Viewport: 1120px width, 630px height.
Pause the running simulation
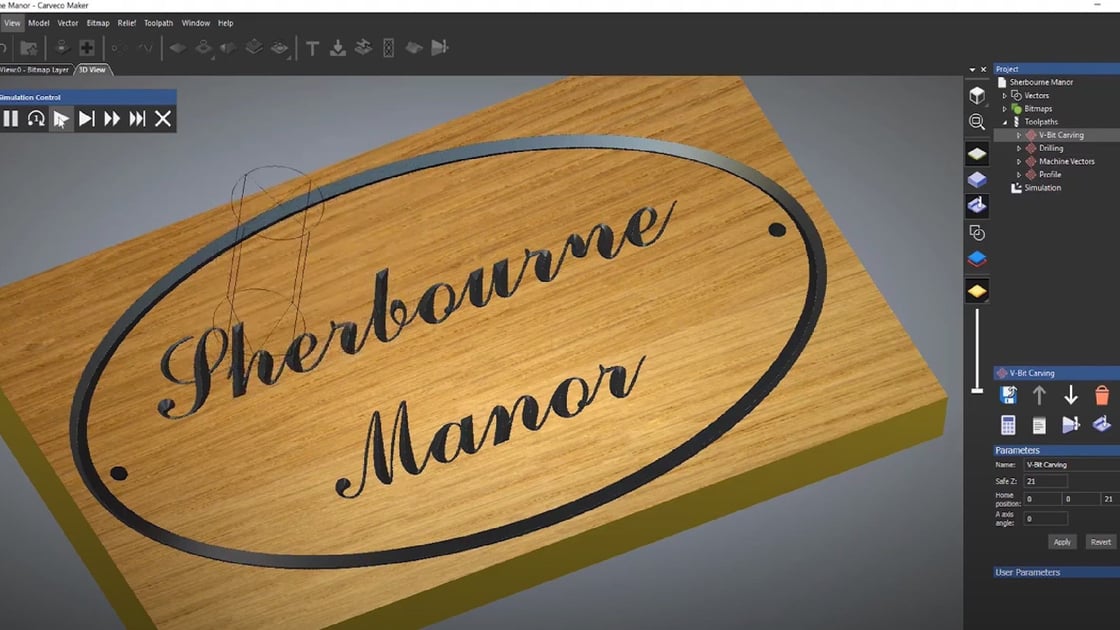12,118
